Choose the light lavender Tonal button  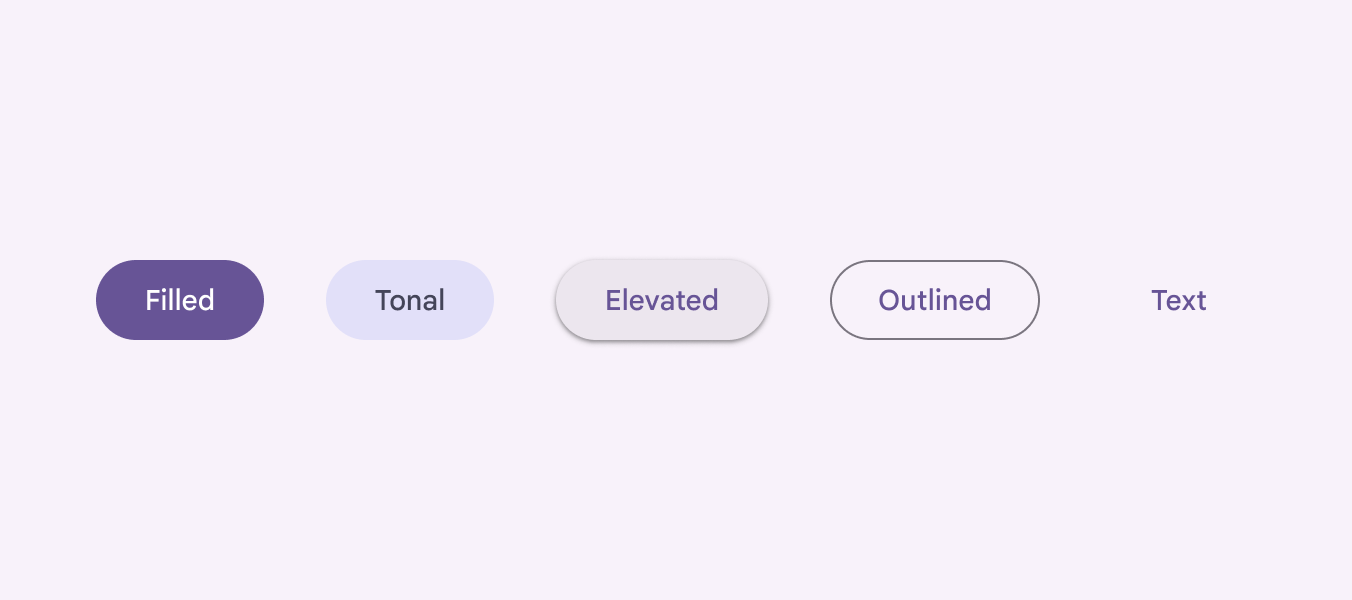[x=410, y=300]
